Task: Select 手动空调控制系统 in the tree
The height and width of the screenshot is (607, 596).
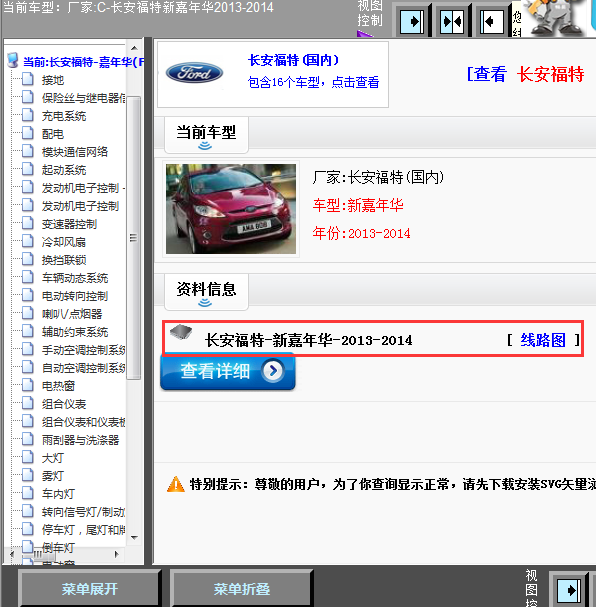Action: click(x=84, y=350)
